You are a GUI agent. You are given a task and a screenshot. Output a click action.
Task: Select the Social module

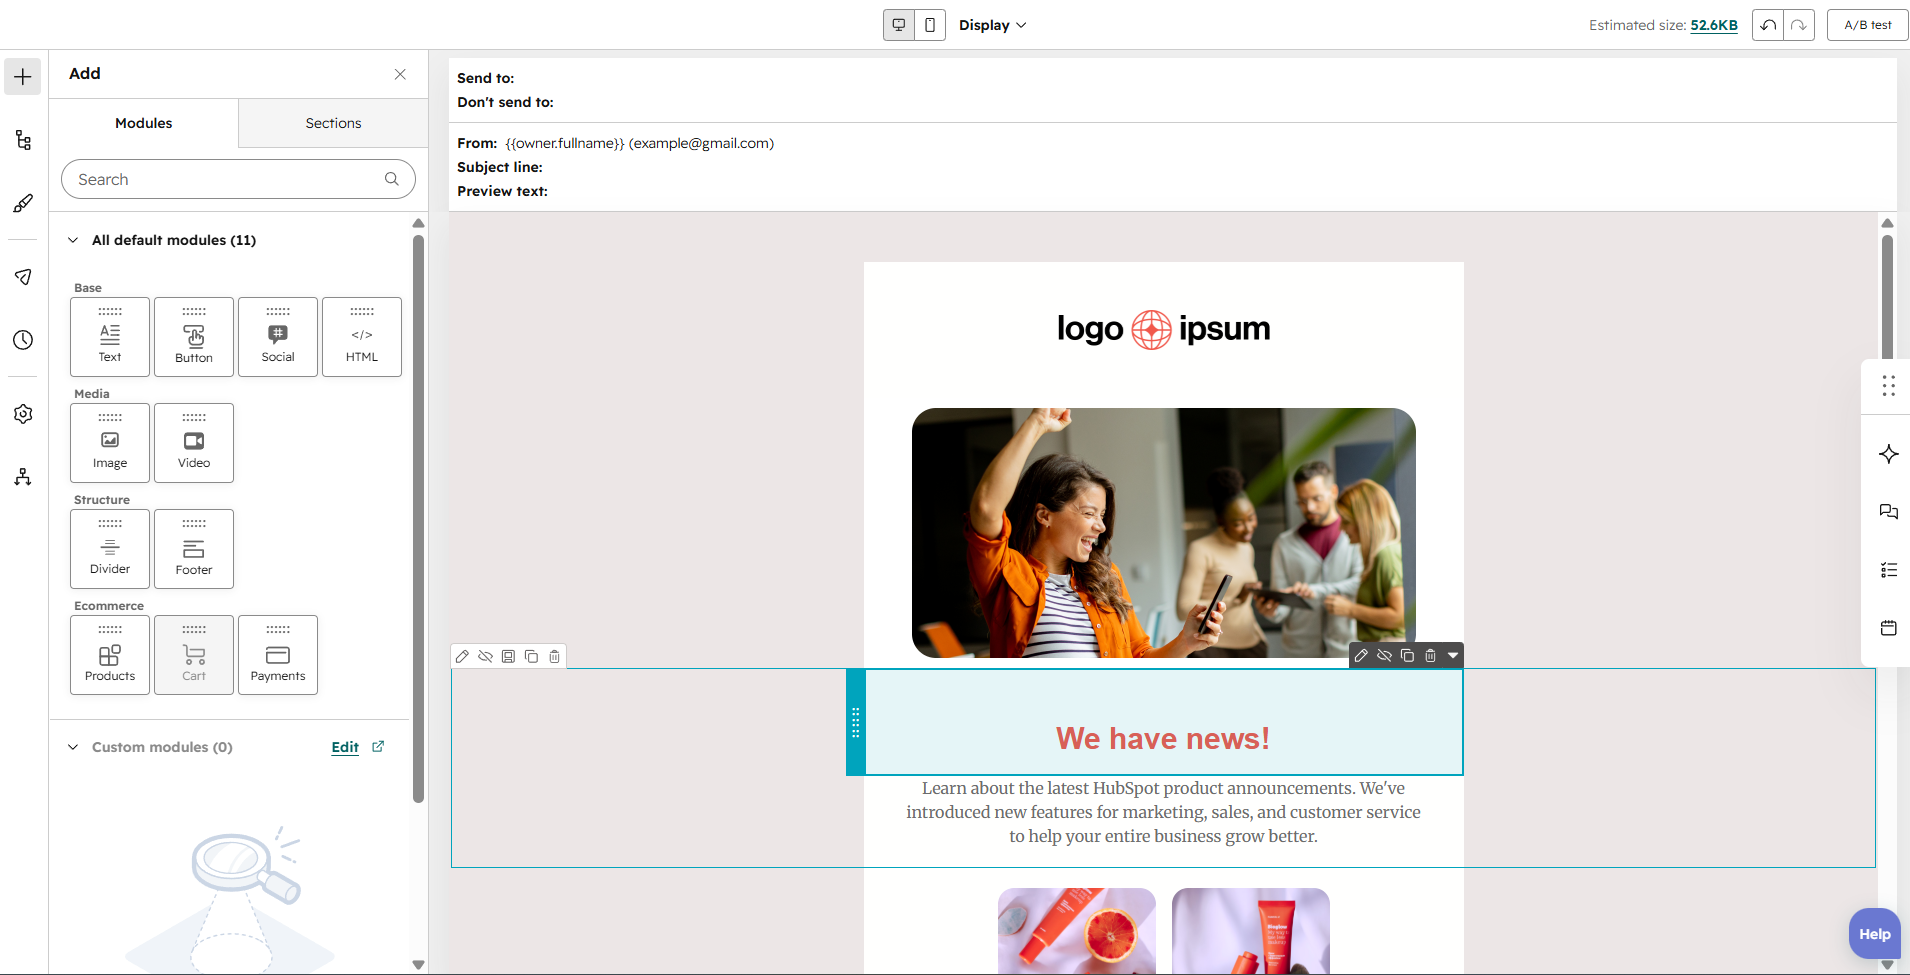point(278,337)
